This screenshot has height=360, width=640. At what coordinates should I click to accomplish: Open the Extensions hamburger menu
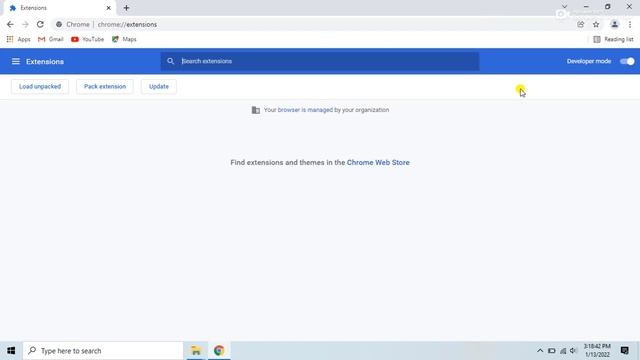tap(16, 61)
